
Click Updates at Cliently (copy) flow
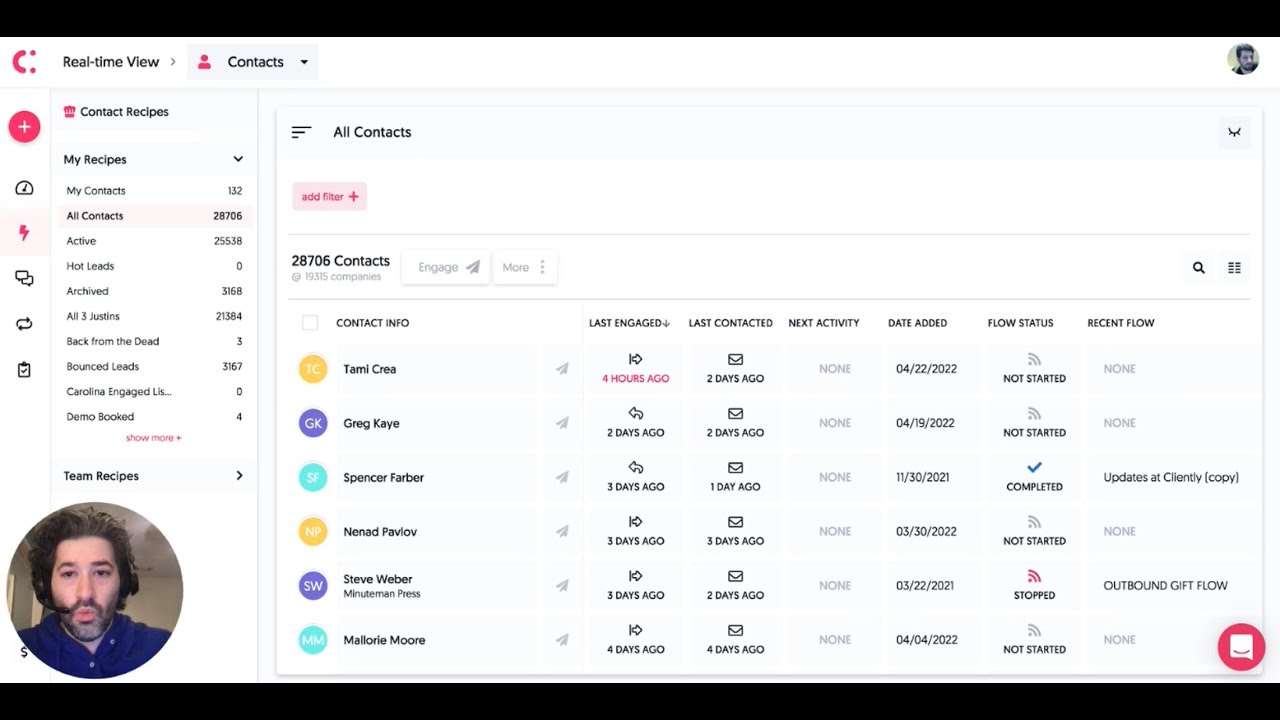[x=1171, y=477]
